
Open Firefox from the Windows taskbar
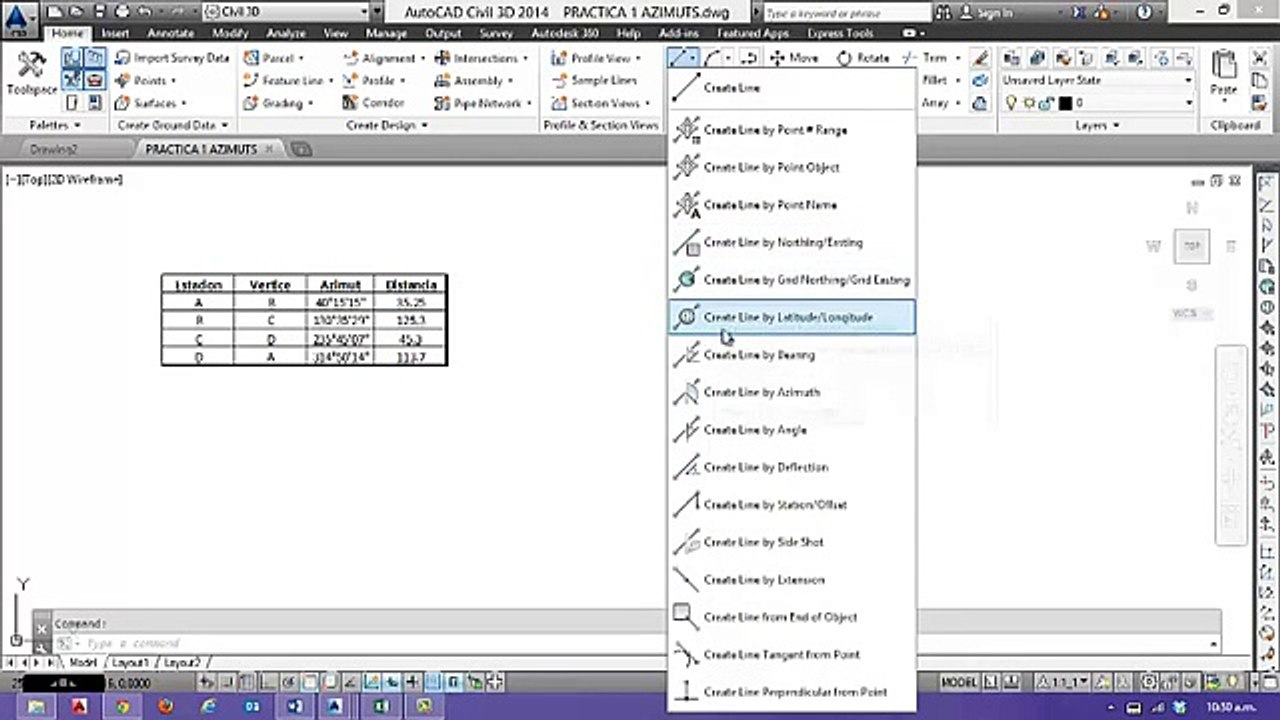coord(165,706)
